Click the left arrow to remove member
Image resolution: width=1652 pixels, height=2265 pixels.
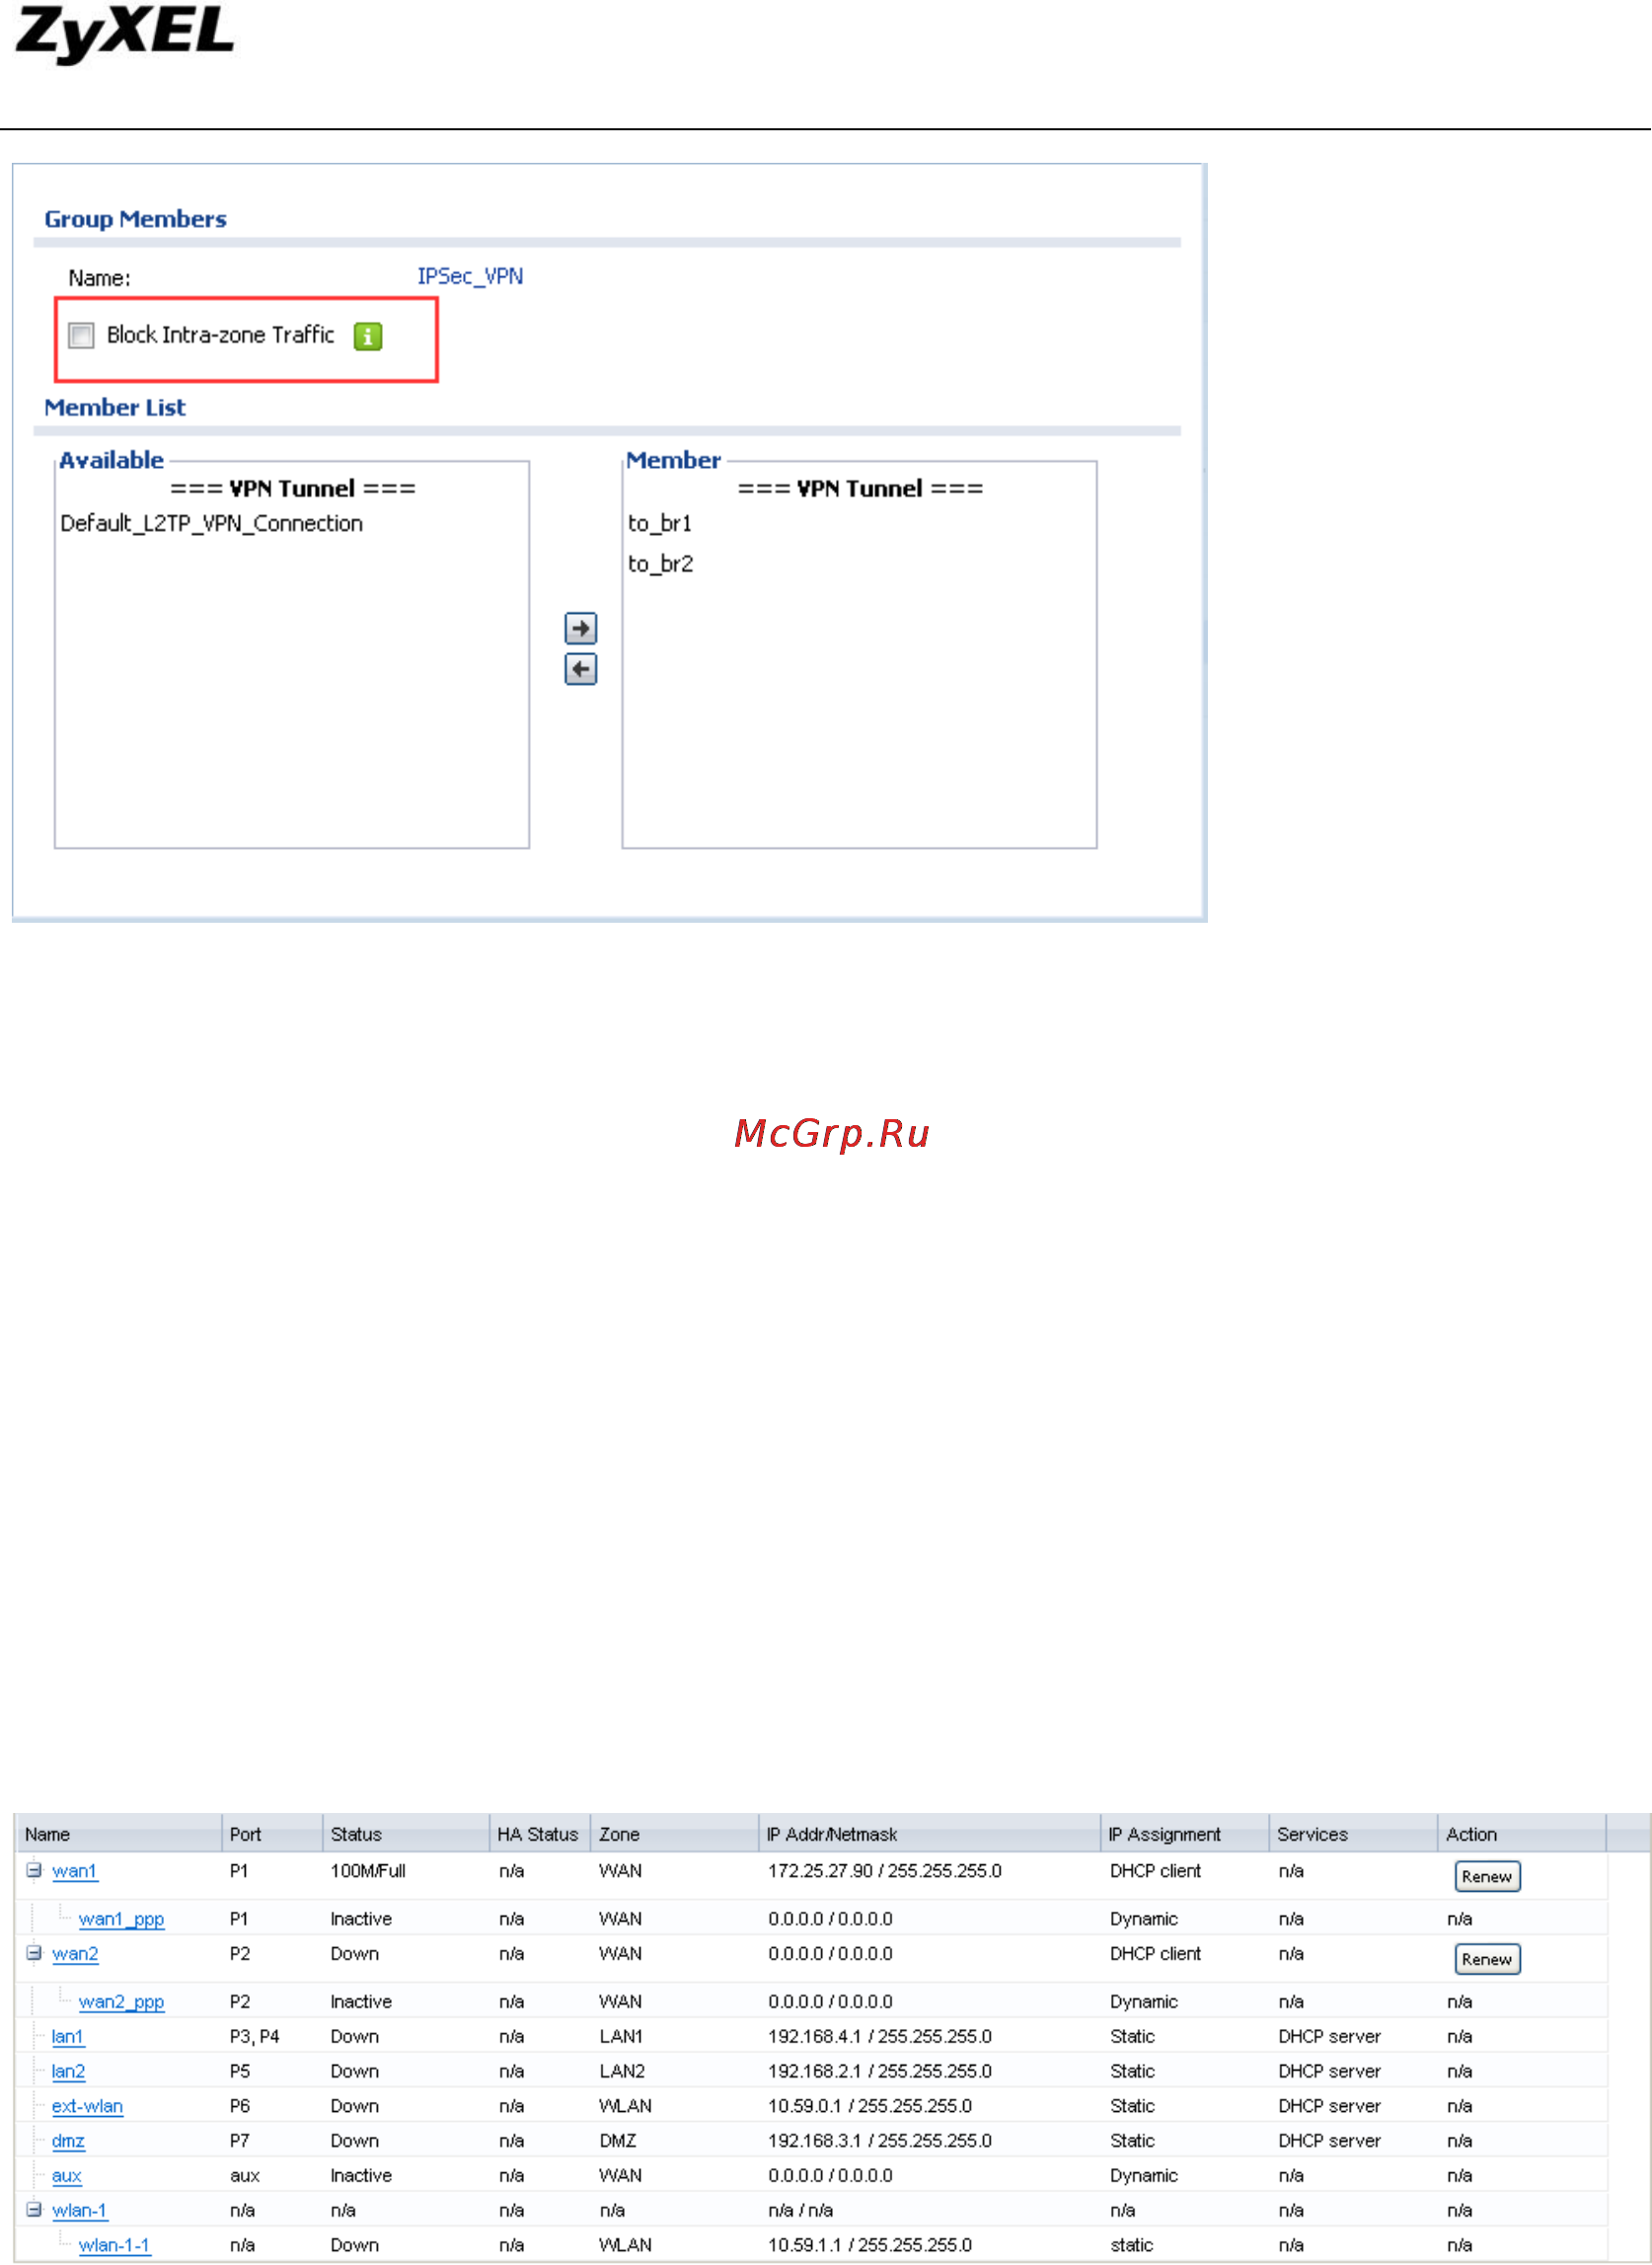[581, 670]
